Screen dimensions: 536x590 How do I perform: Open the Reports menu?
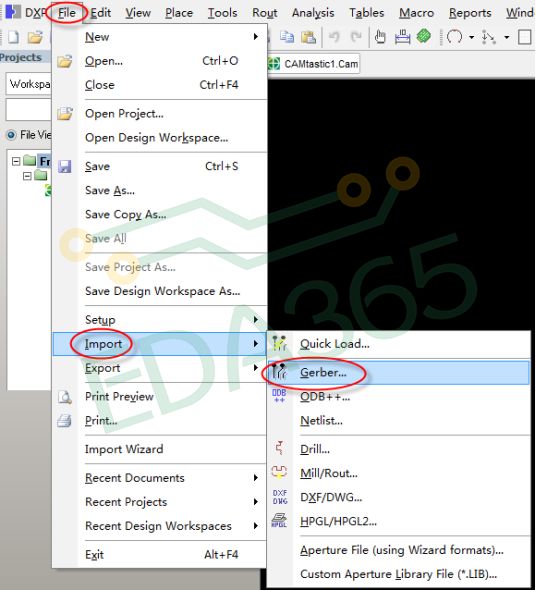click(470, 13)
